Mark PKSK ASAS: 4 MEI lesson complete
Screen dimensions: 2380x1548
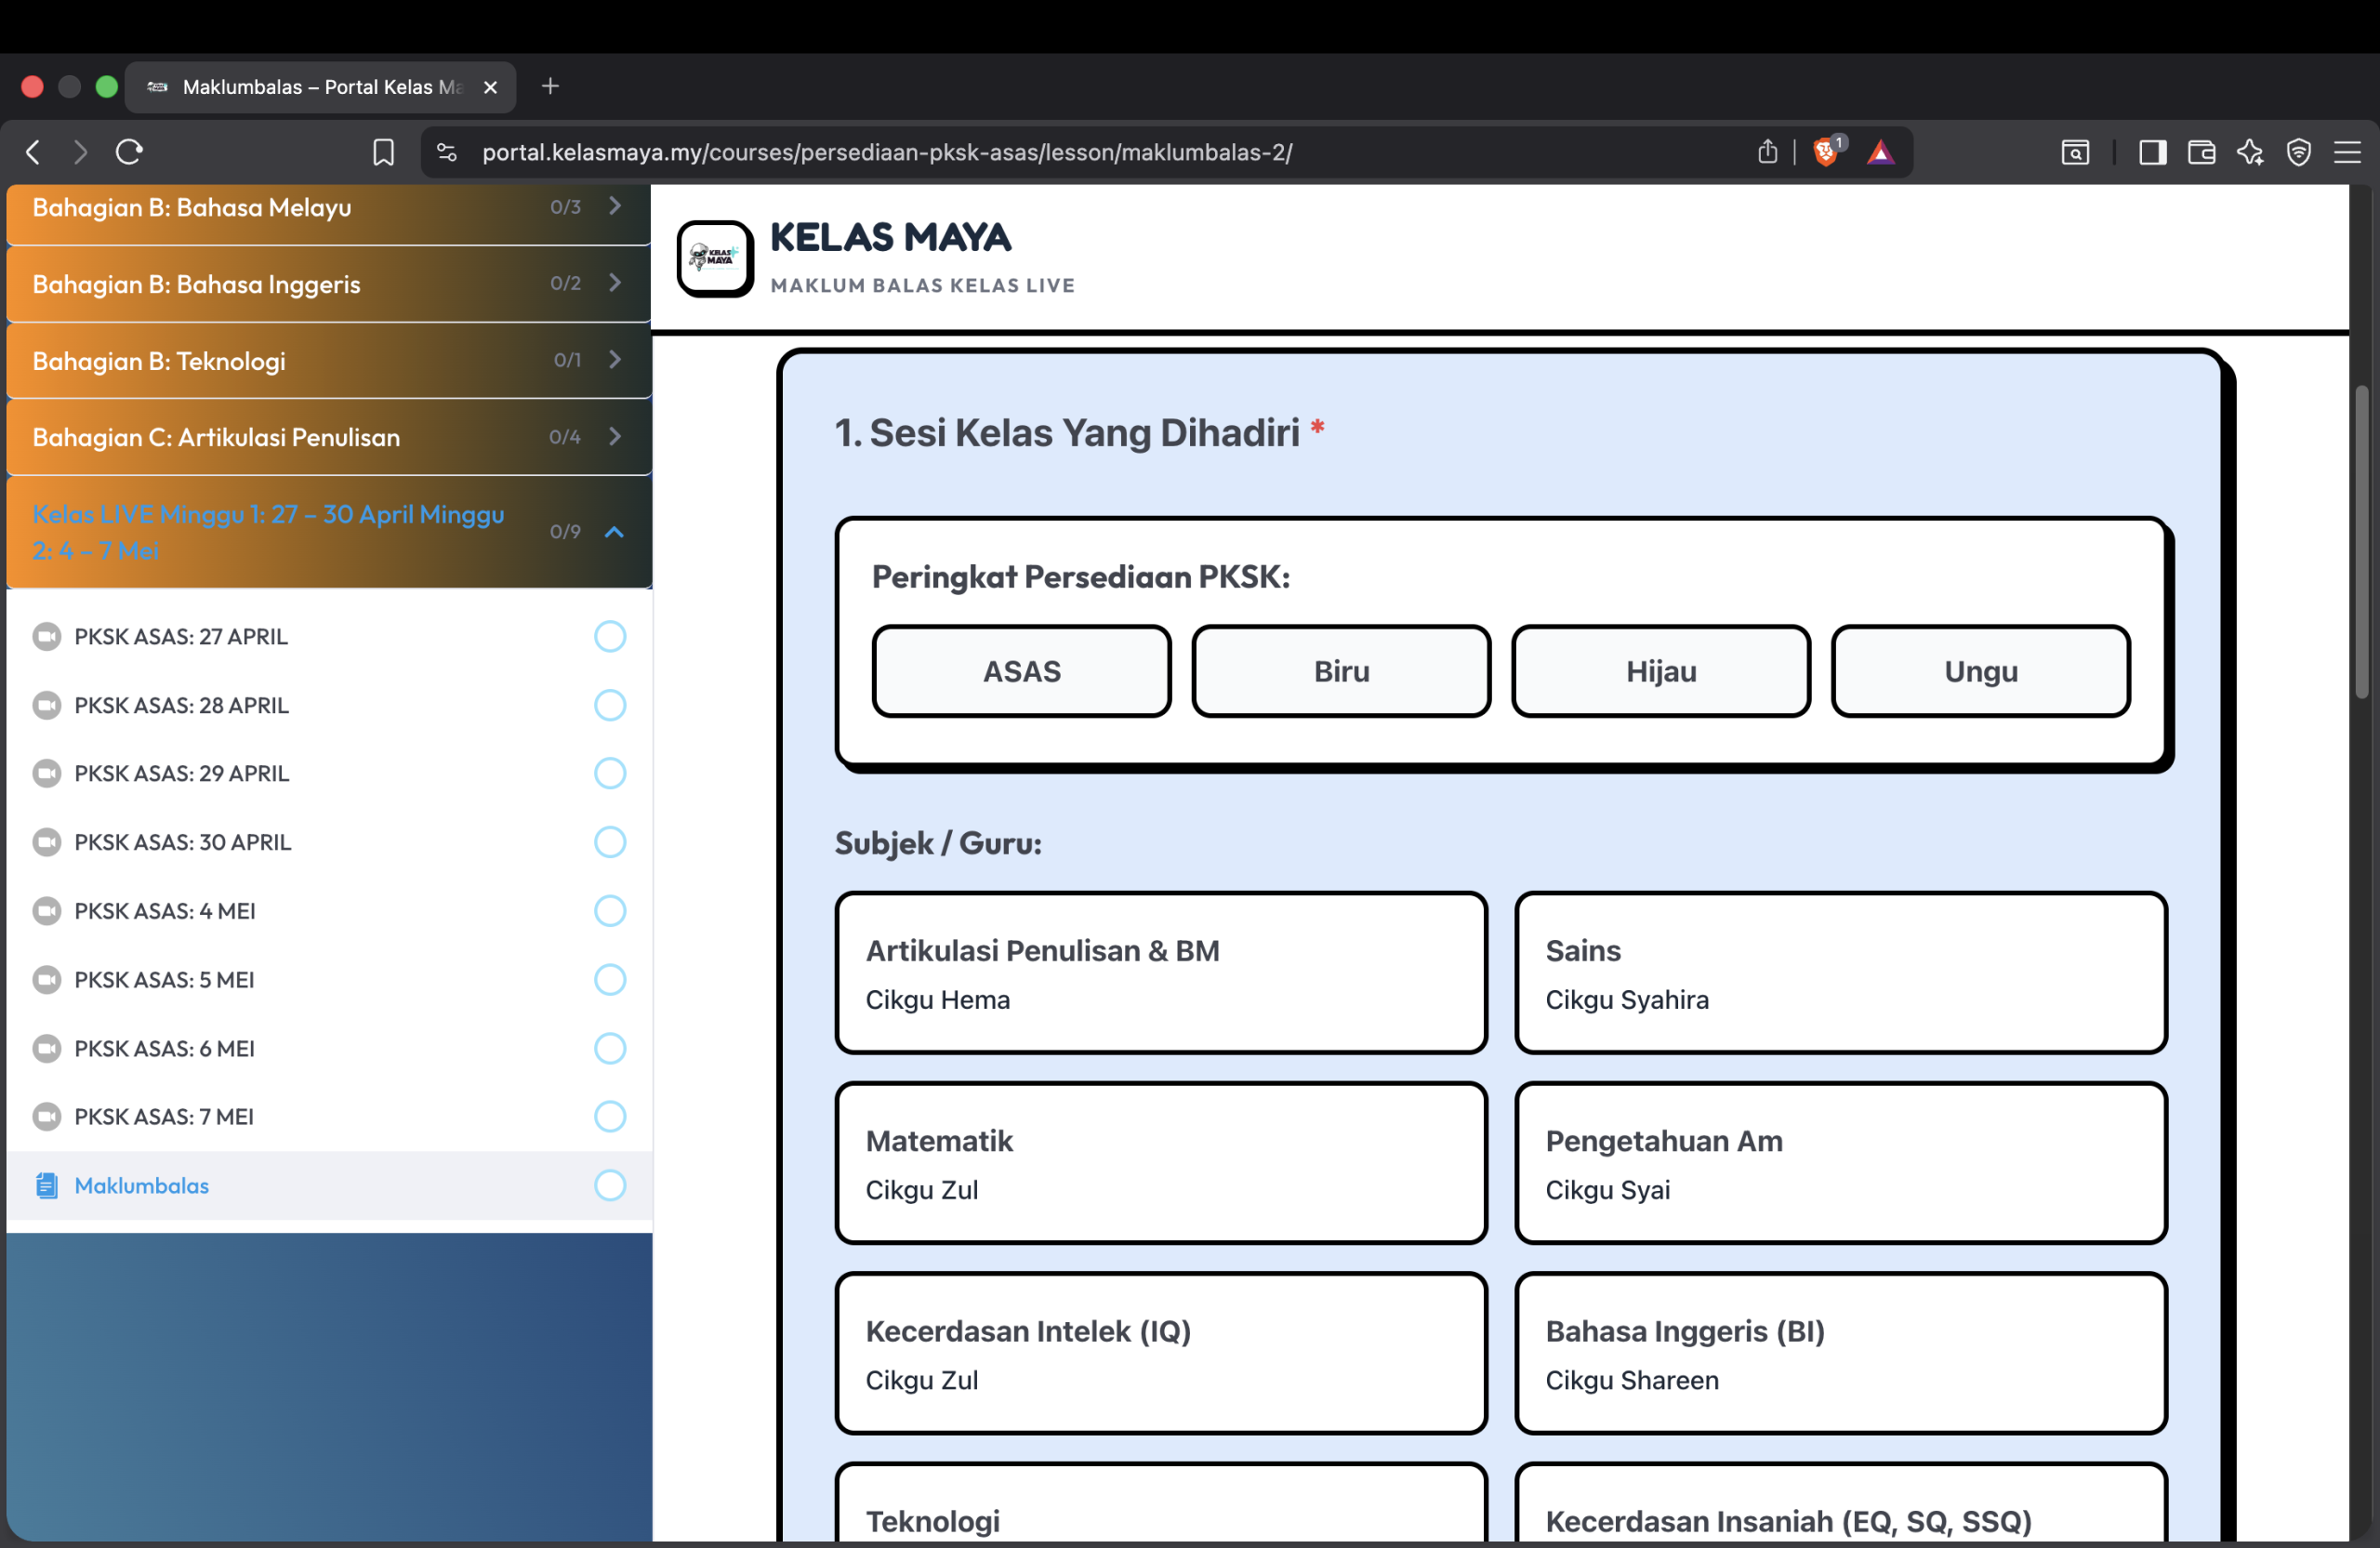click(610, 911)
